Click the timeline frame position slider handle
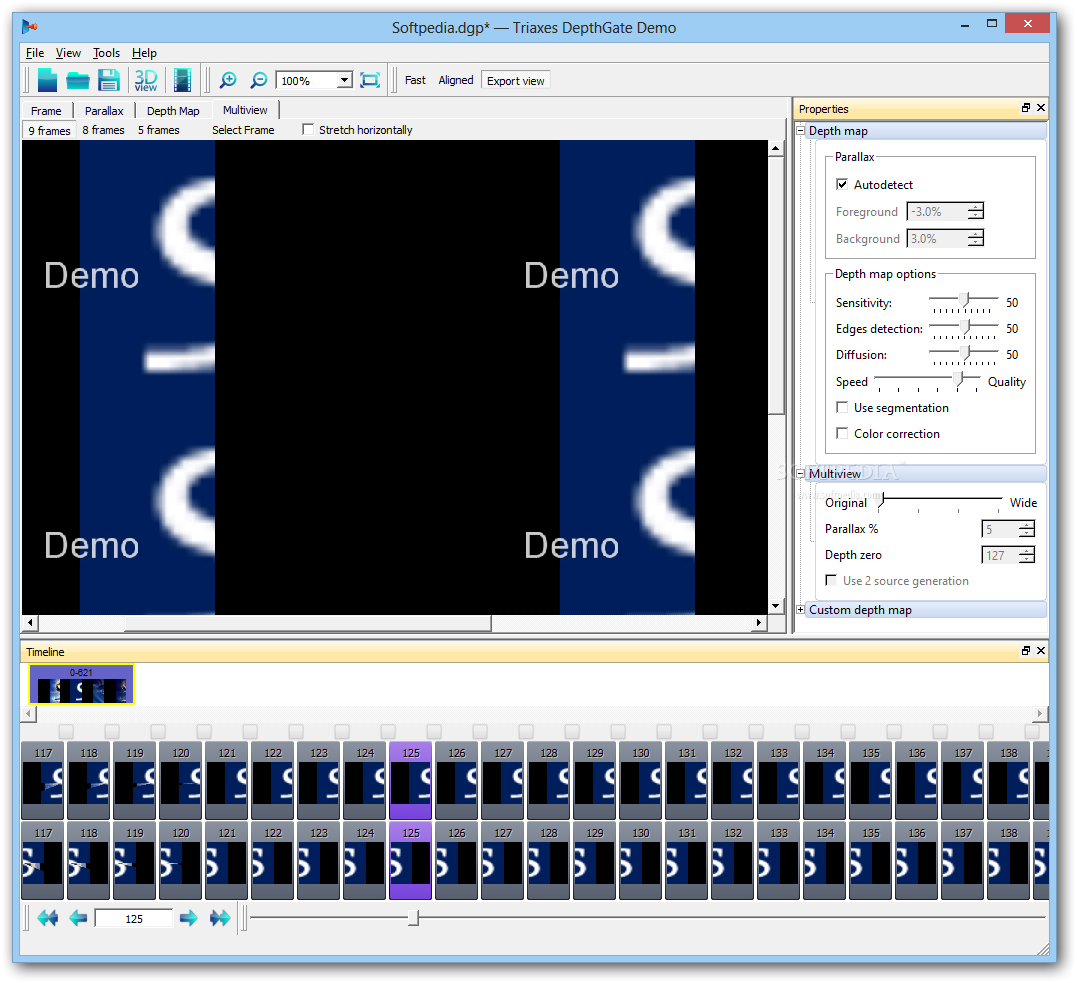Viewport: 1077px width, 983px height. pos(413,918)
